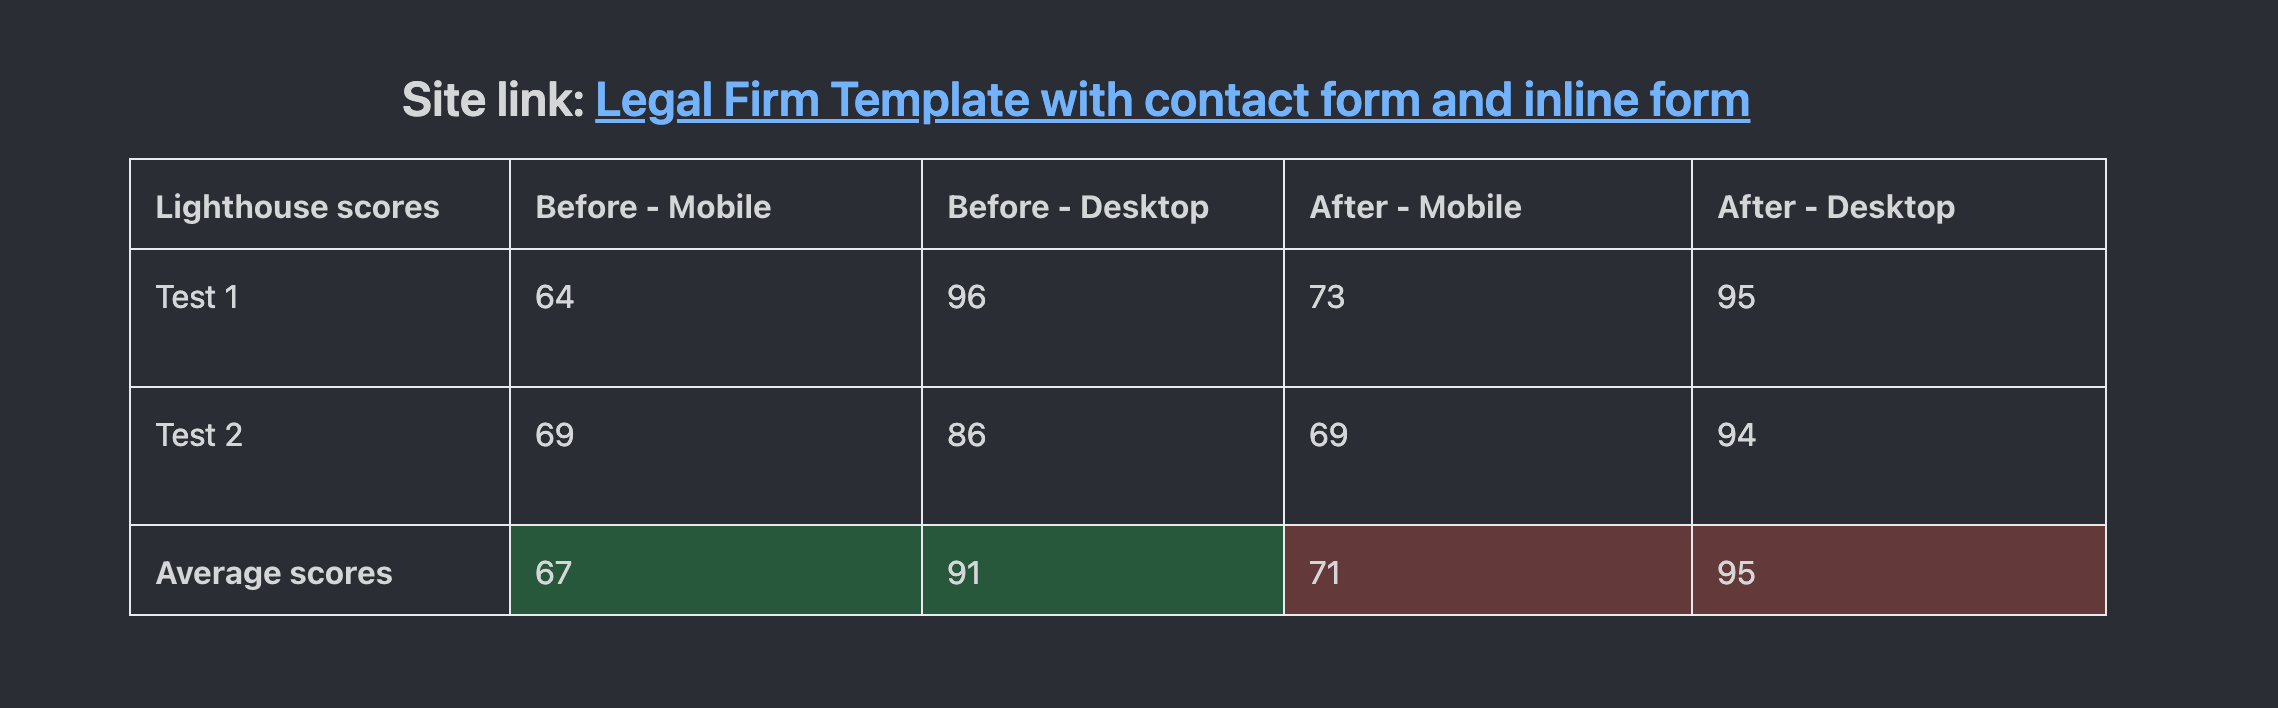The image size is (2278, 708).
Task: Click the After - Desktop column header
Action: pyautogui.click(x=1899, y=204)
